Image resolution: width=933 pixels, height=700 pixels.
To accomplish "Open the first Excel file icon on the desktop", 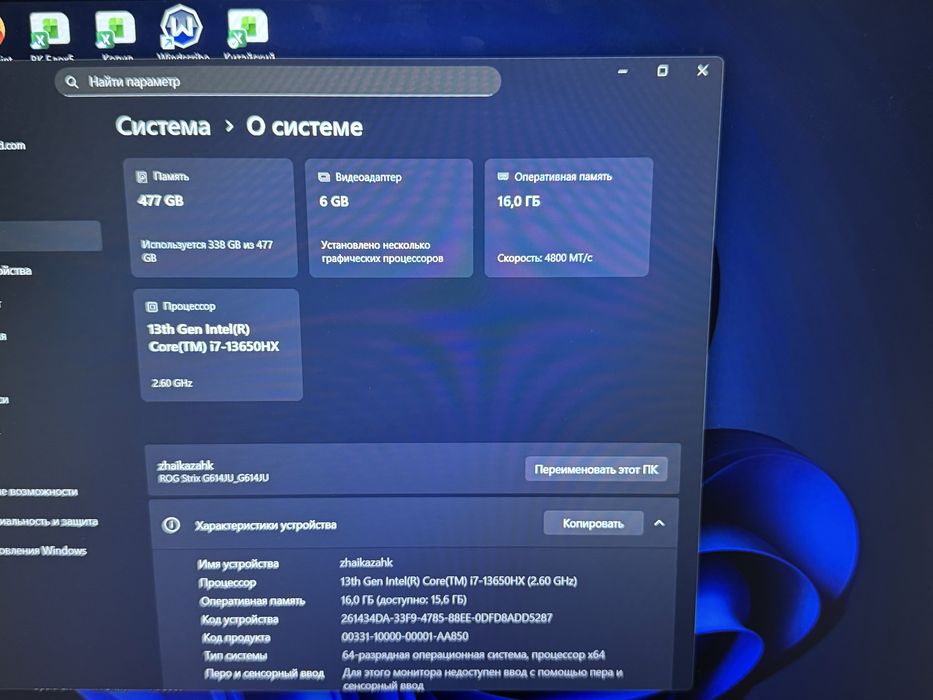I will (x=52, y=36).
